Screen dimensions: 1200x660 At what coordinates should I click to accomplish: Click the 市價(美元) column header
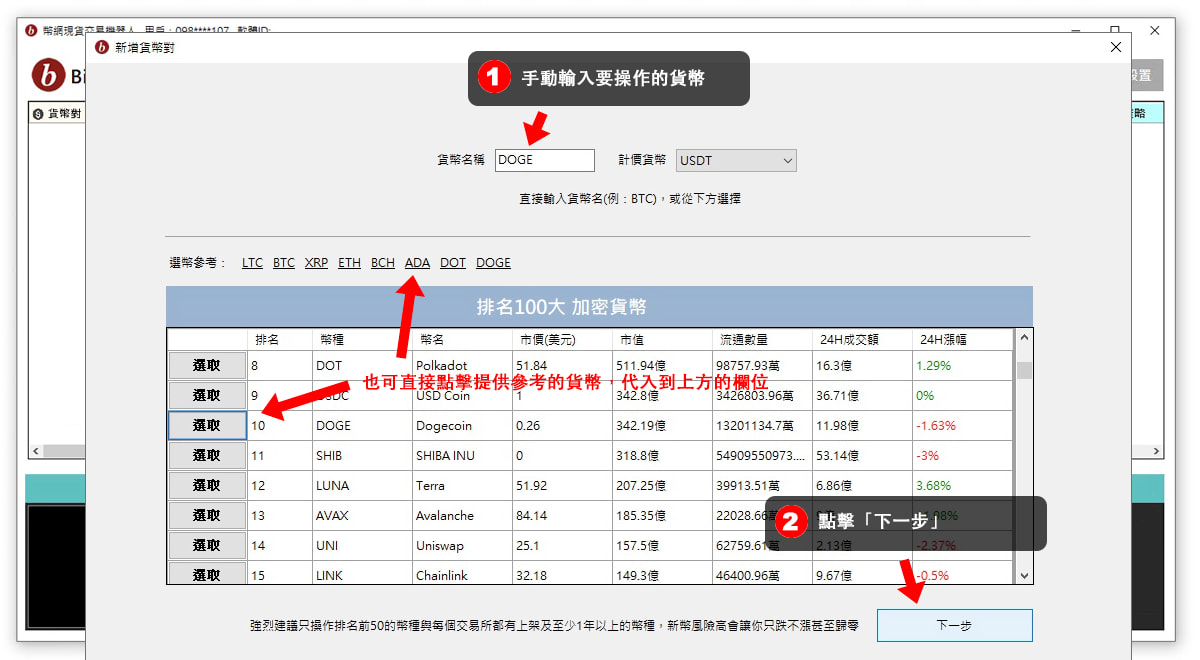[562, 340]
